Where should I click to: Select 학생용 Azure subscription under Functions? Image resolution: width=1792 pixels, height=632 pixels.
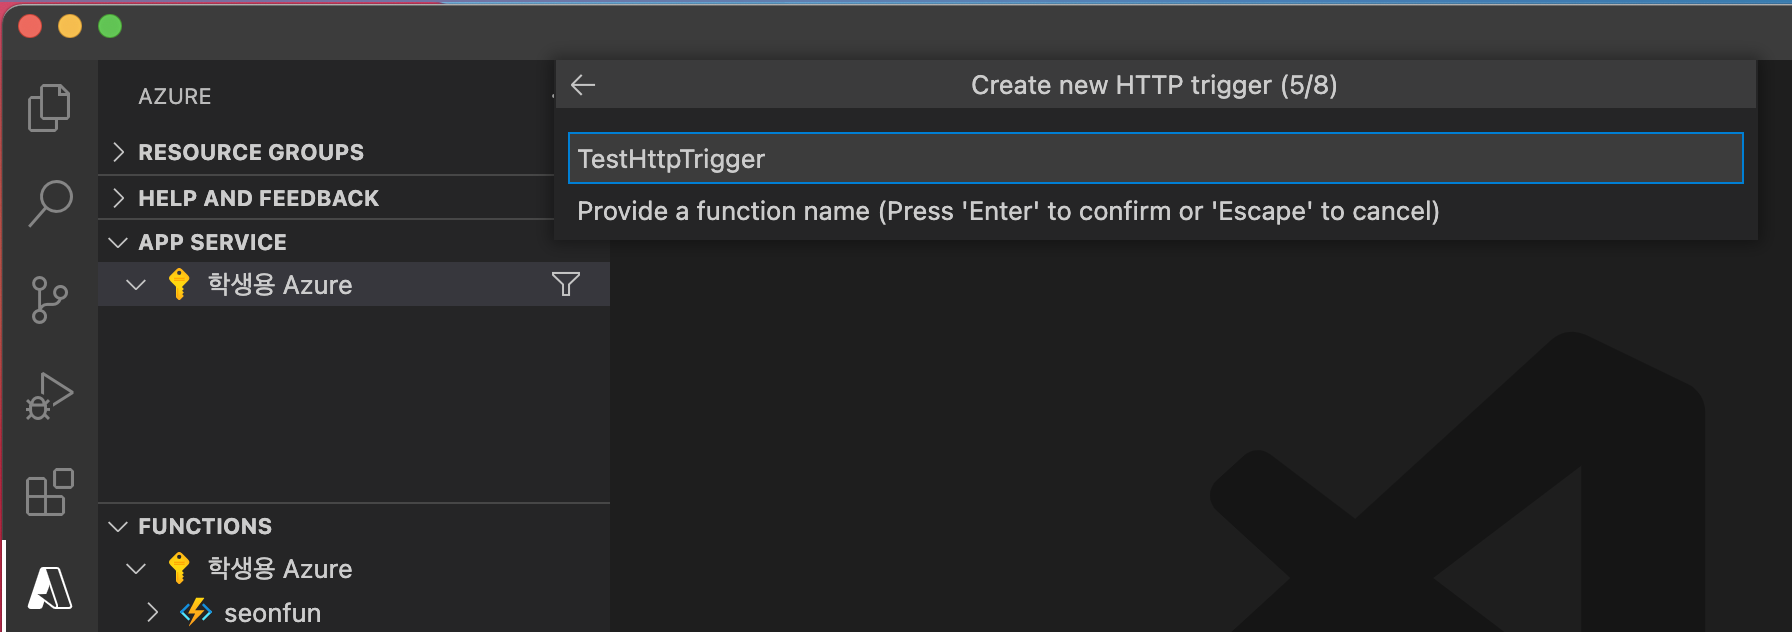click(x=280, y=569)
